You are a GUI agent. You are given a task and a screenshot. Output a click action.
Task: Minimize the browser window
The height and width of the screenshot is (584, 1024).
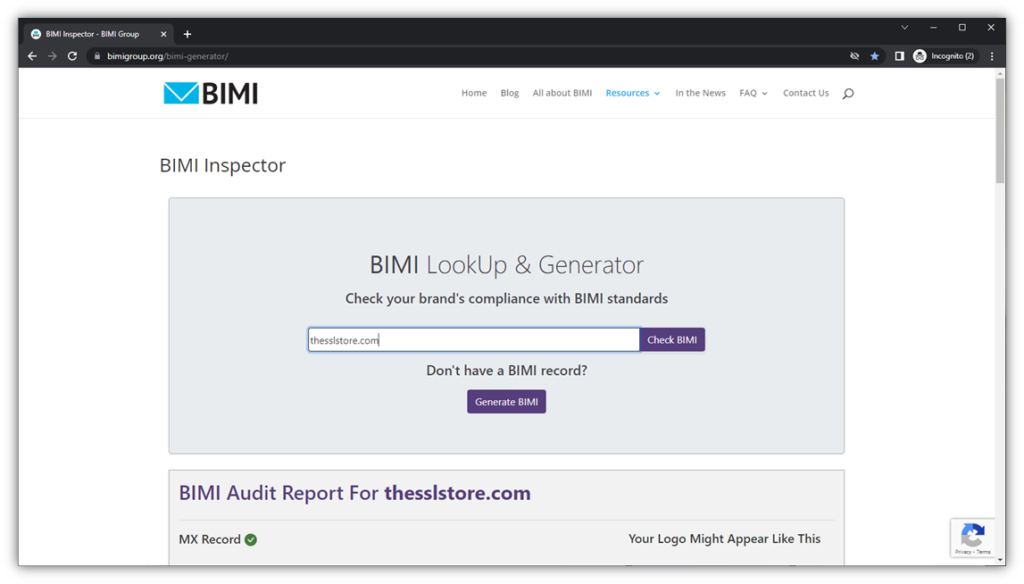tap(933, 27)
